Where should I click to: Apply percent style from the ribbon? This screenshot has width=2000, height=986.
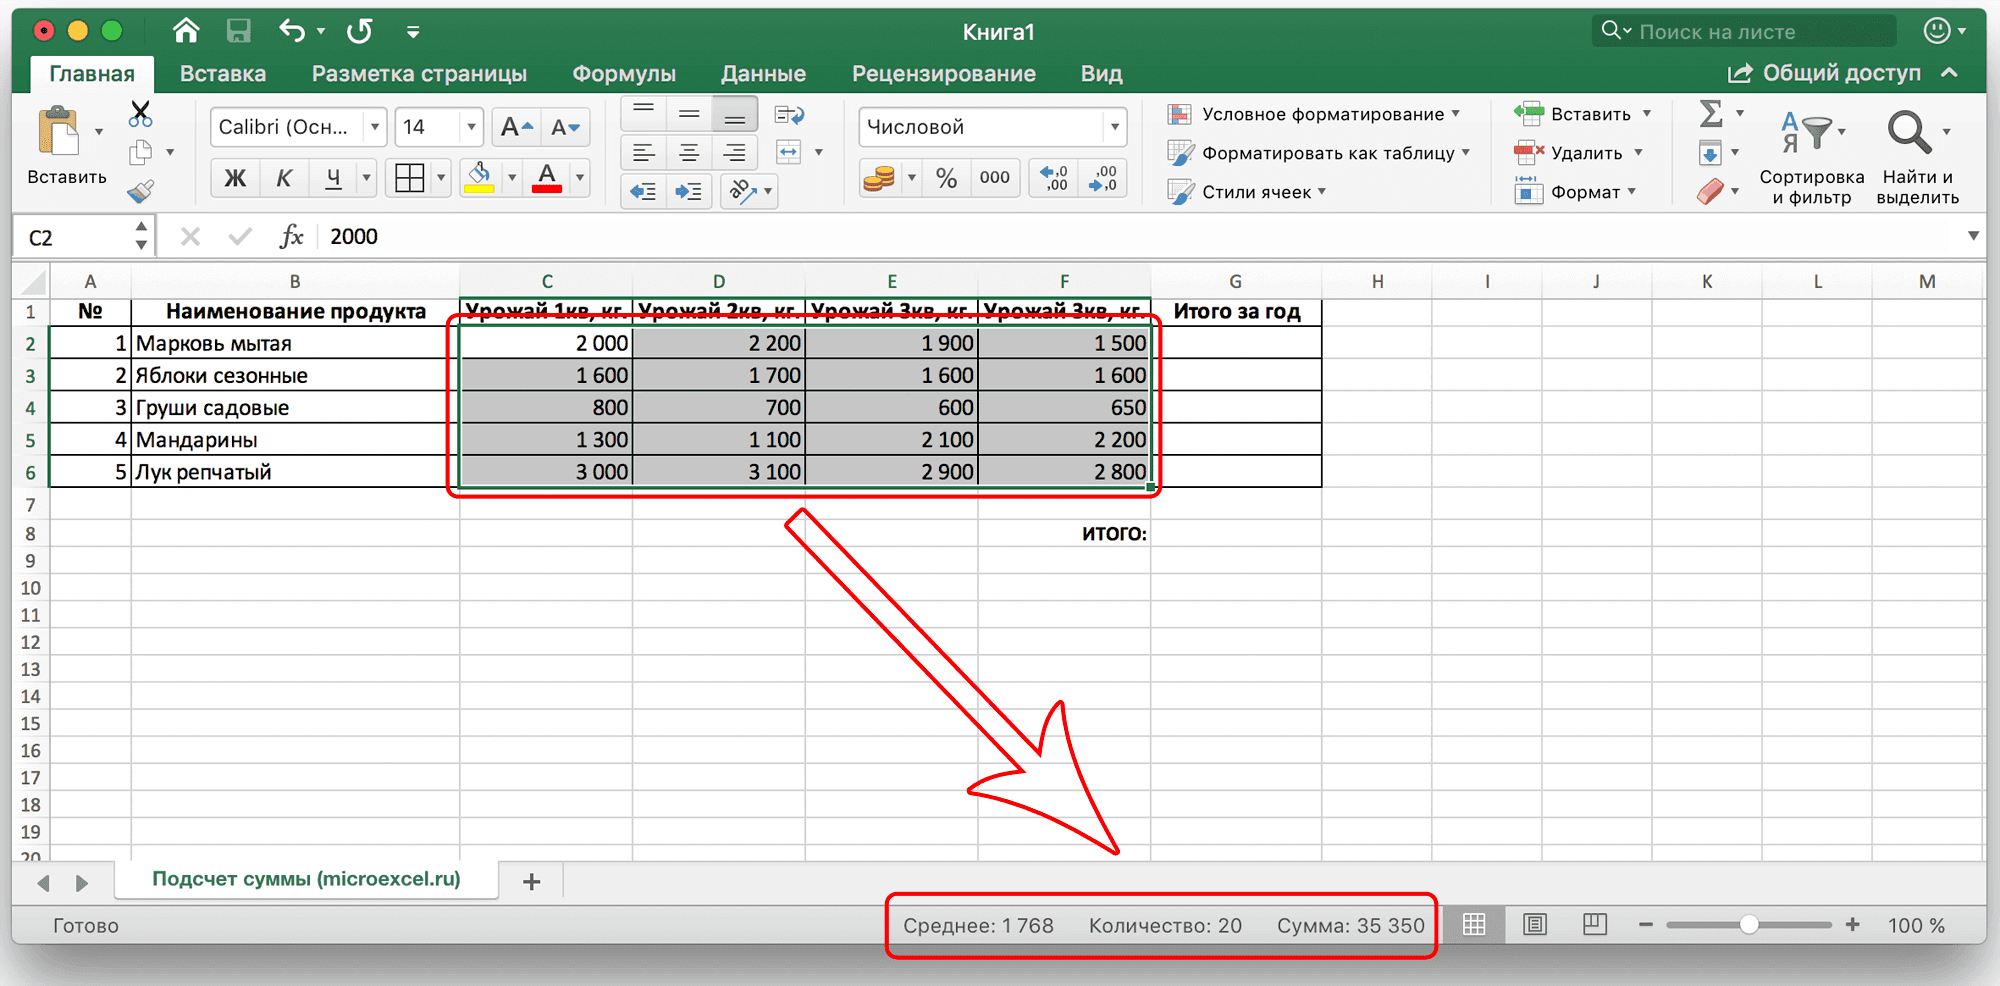tap(947, 177)
